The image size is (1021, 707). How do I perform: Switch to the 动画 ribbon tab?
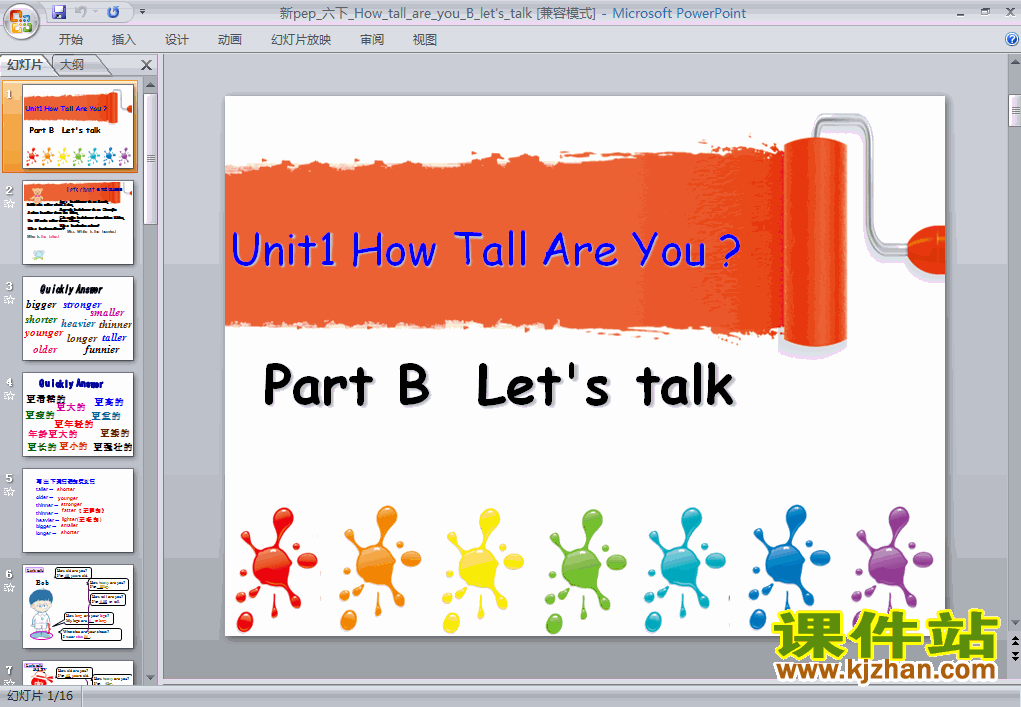[x=229, y=40]
